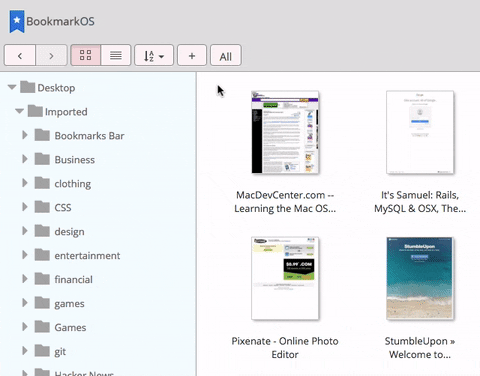Click the 'It's Samuel: Rails, MySQL & OSX' title
480x376 pixels.
coord(420,202)
